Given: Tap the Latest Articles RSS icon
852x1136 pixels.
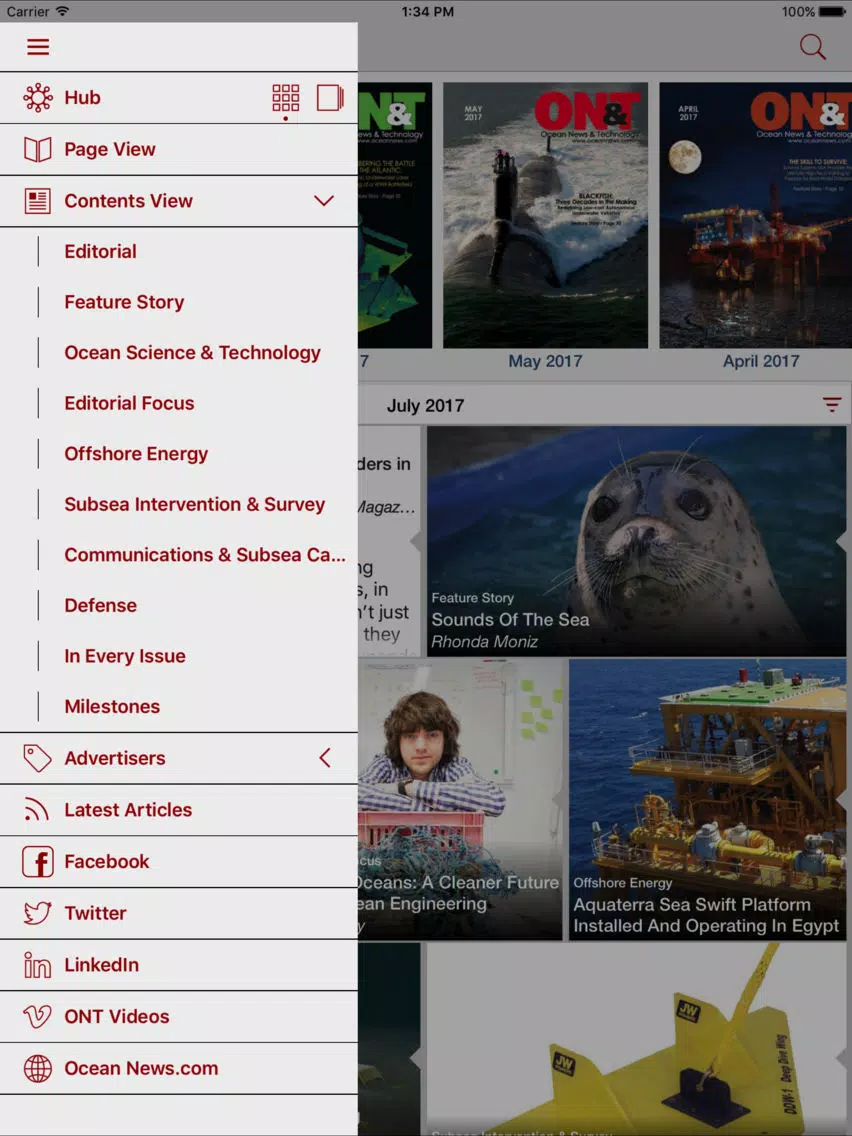Looking at the screenshot, I should tap(36, 810).
